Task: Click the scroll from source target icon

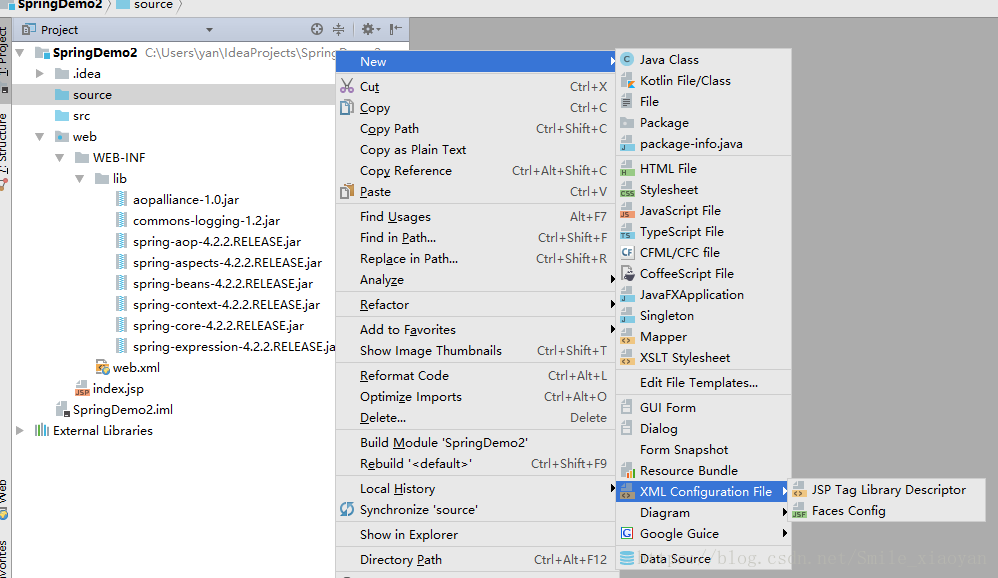Action: pos(317,29)
